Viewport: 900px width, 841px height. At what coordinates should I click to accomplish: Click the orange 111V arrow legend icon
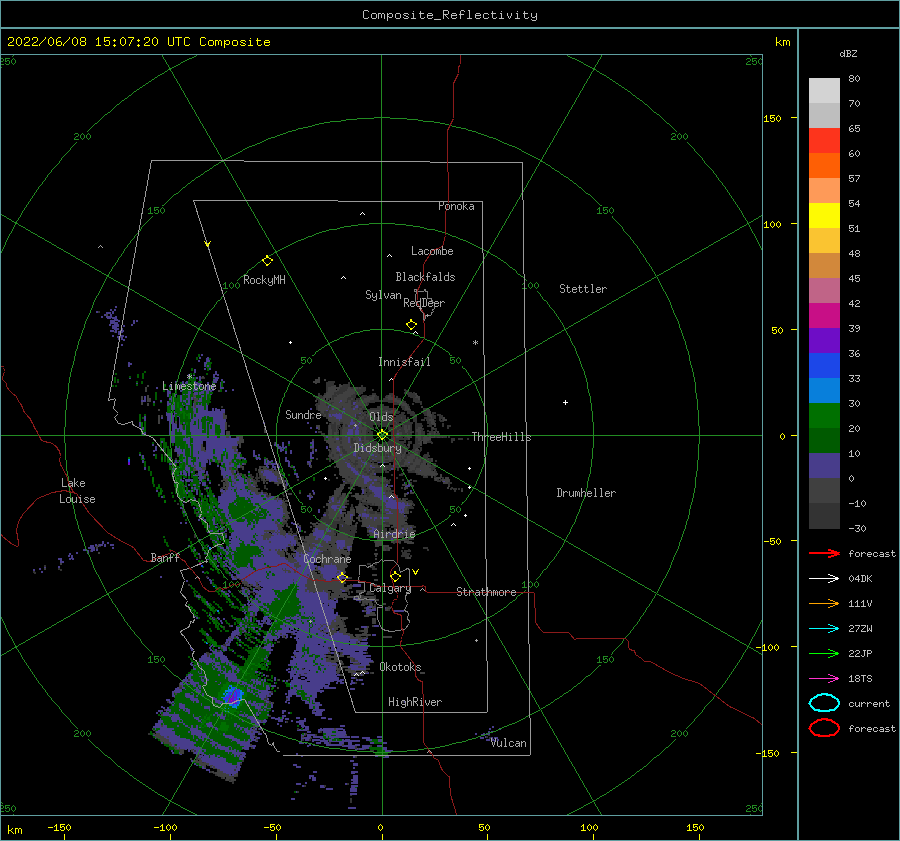824,603
